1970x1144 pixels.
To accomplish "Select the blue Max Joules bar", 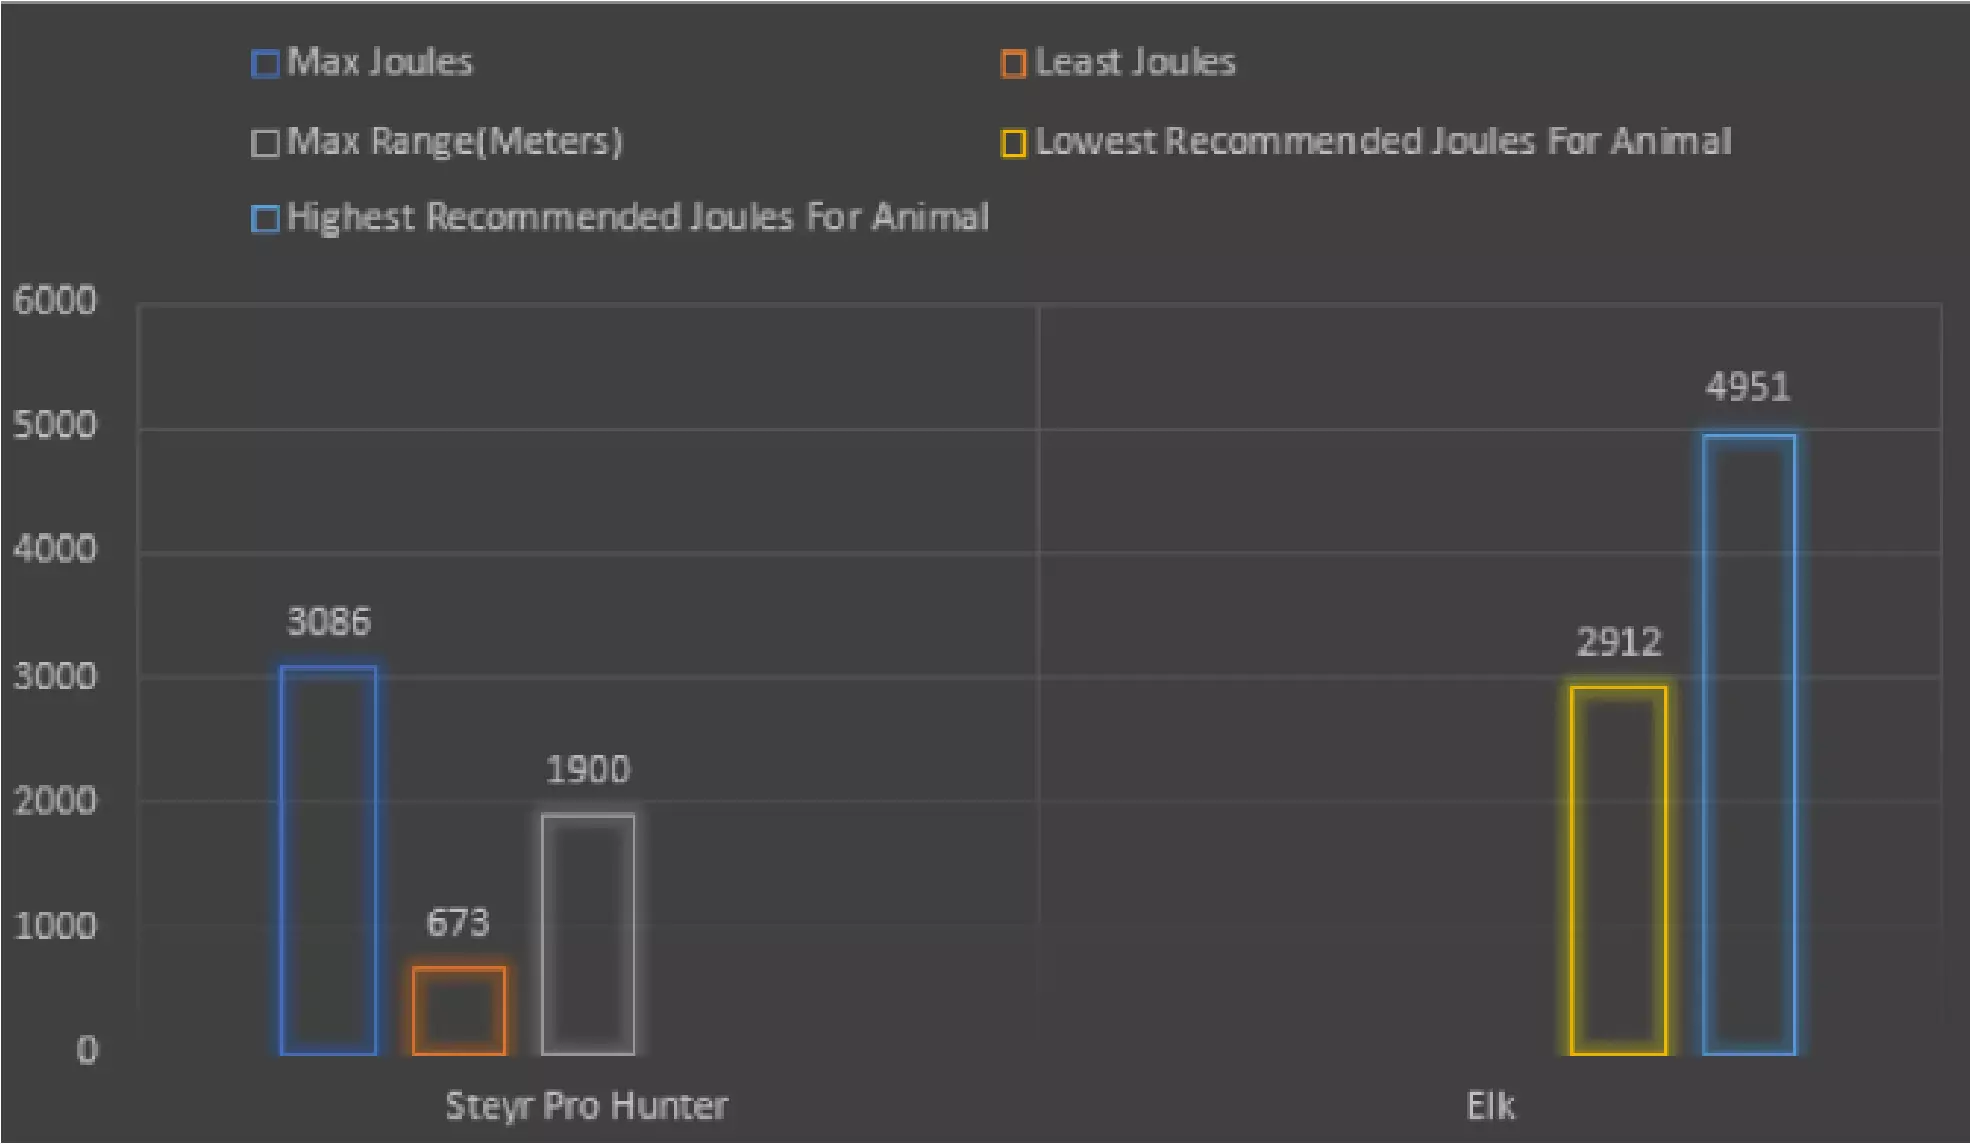I will 329,860.
